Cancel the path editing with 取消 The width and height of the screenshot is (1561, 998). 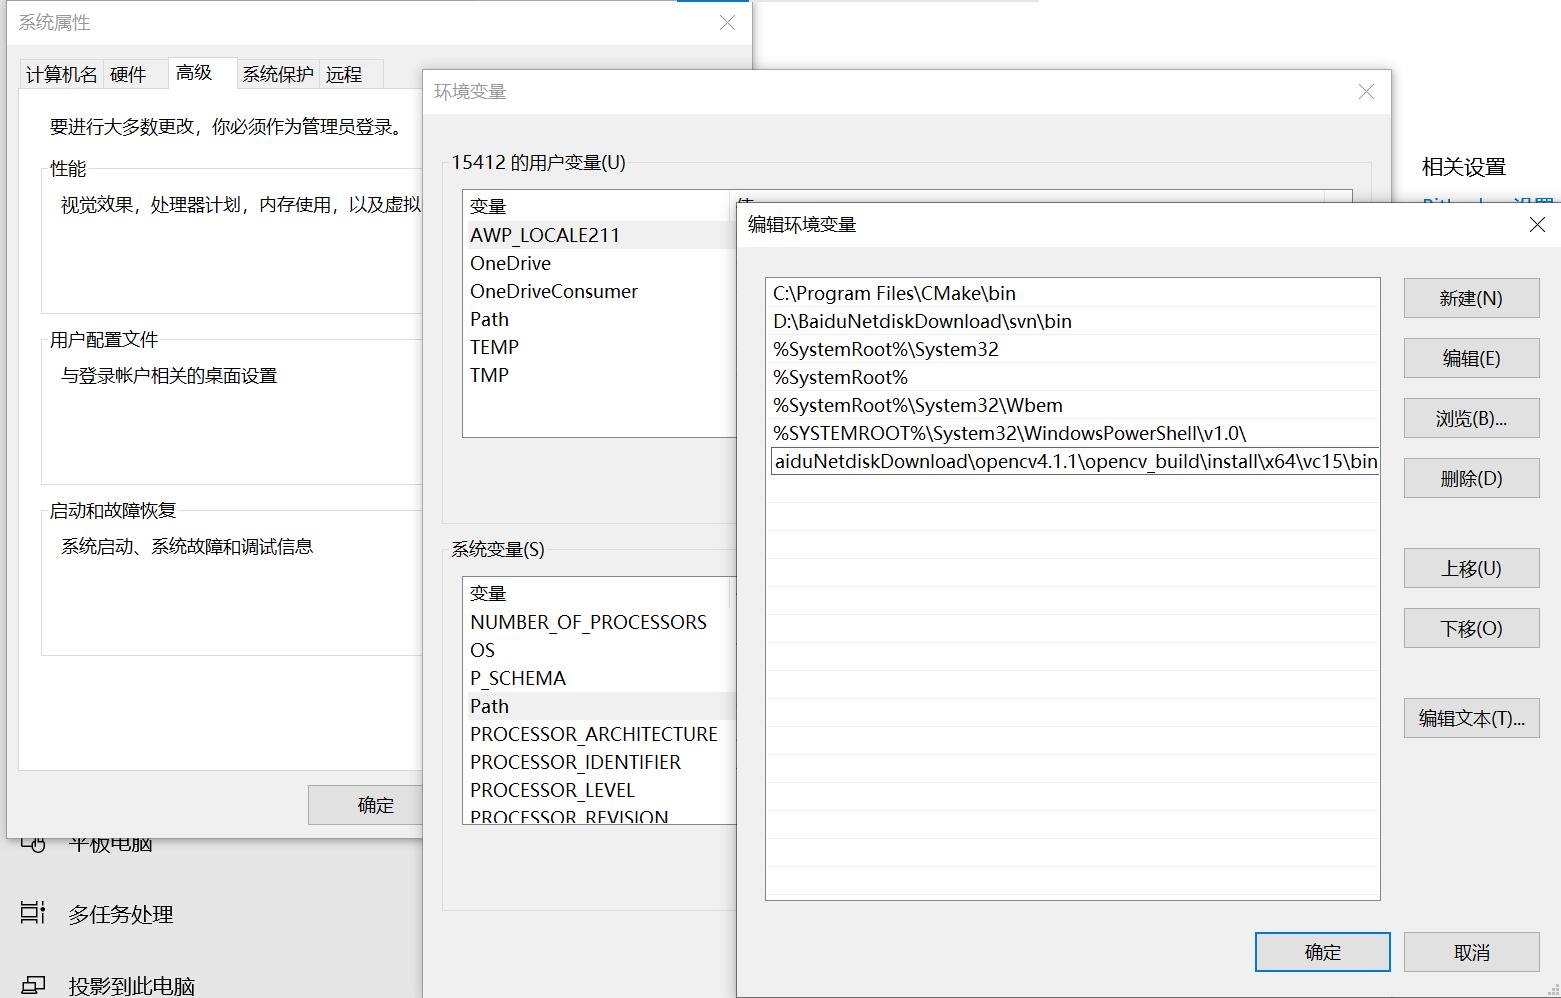coord(1471,951)
